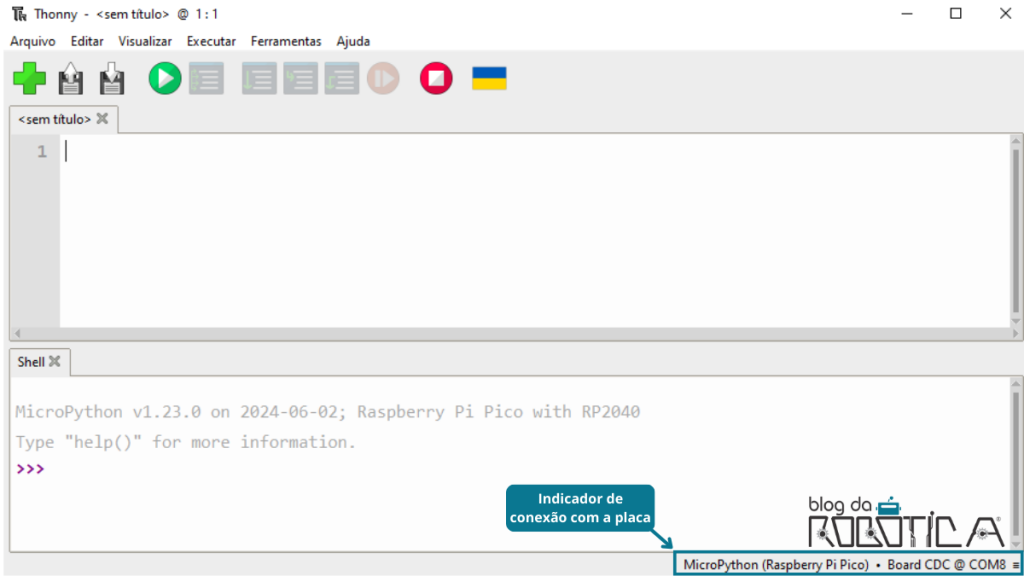This screenshot has height=576, width=1024.
Task: Run the current script with the green play icon
Action: 164,78
